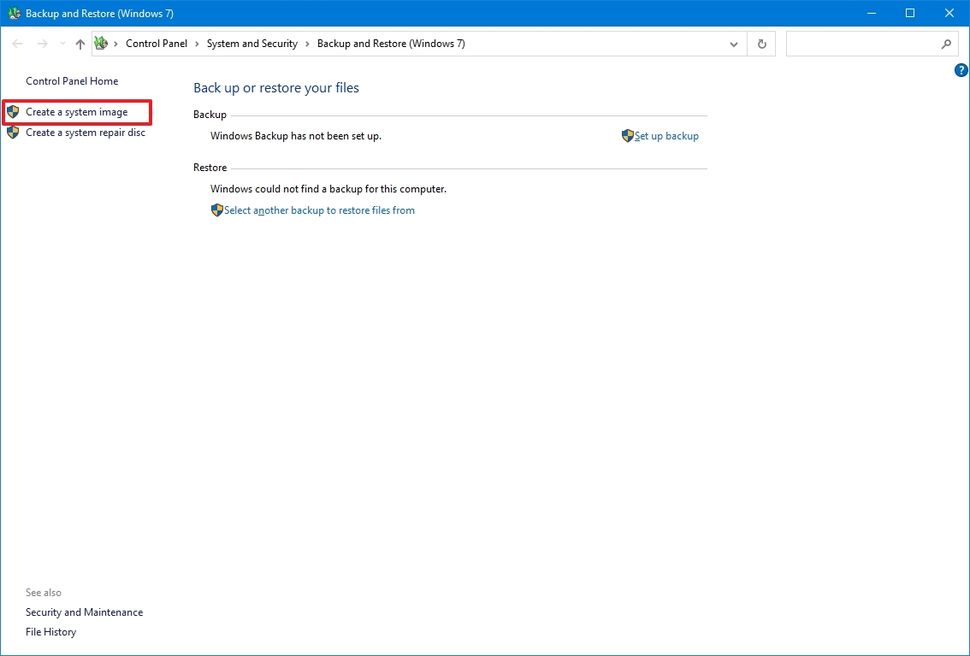
Task: Select Control Panel in the breadcrumb path
Action: [156, 43]
